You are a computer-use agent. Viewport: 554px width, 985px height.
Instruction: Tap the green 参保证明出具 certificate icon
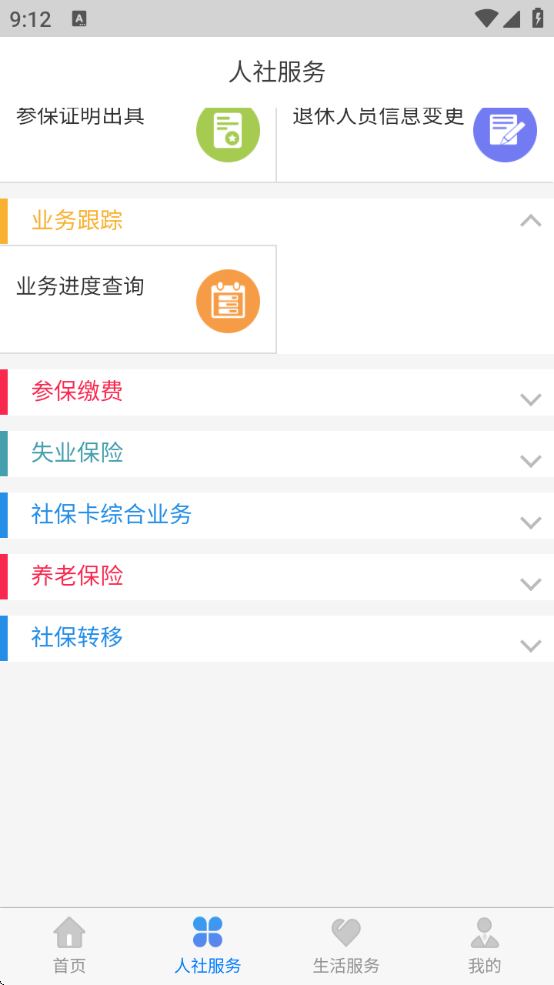point(228,134)
